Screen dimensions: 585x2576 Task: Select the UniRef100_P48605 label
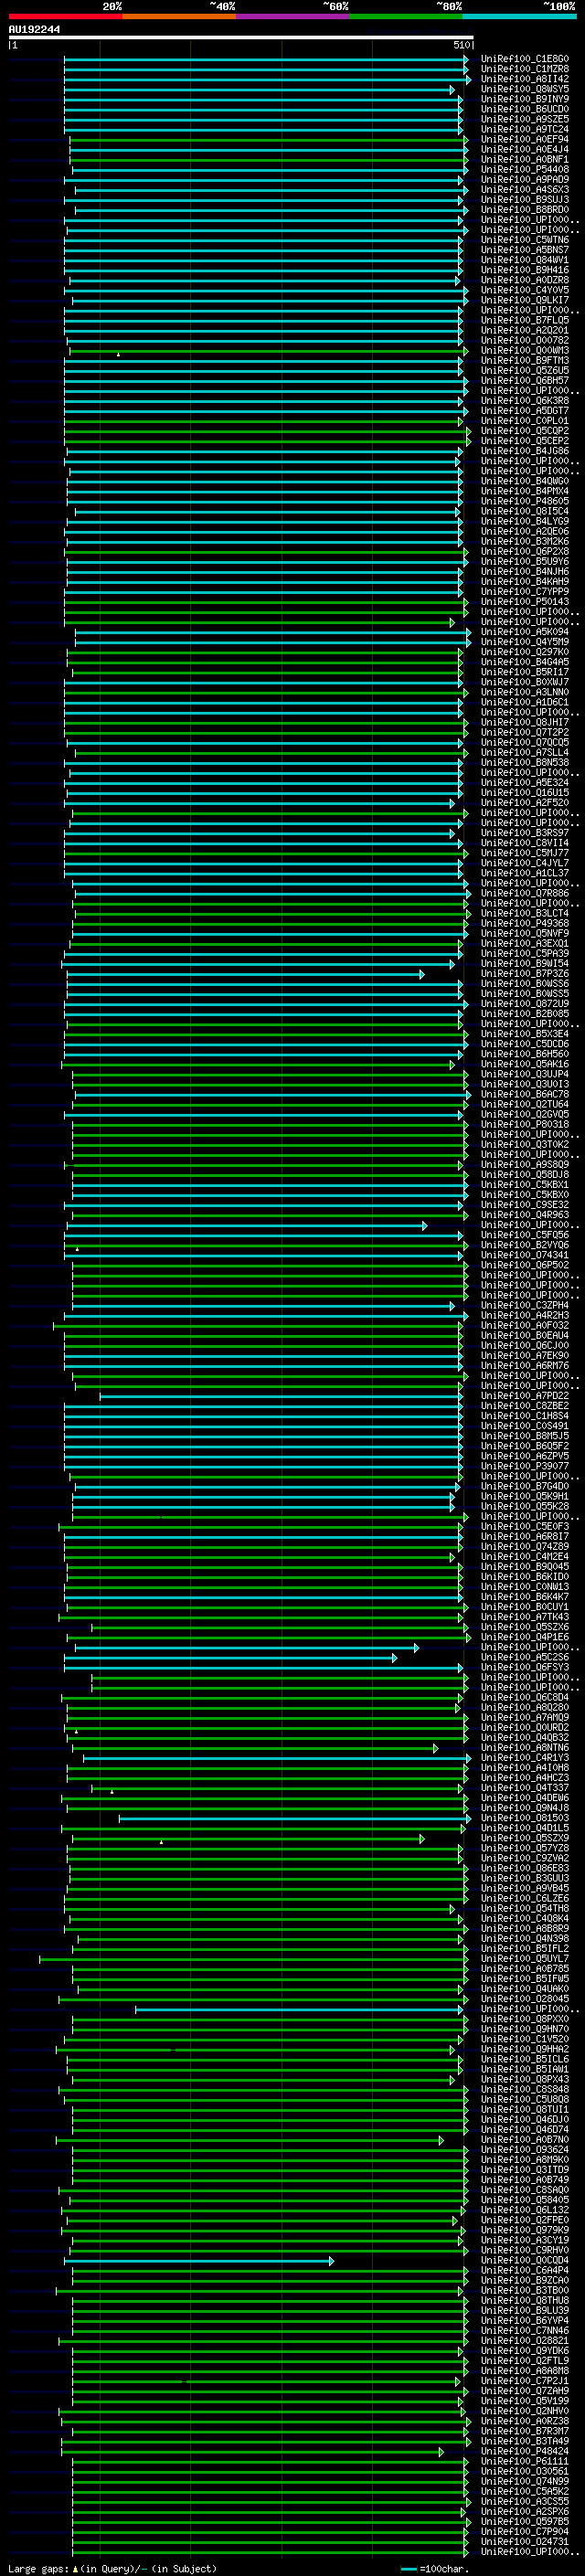(x=525, y=501)
